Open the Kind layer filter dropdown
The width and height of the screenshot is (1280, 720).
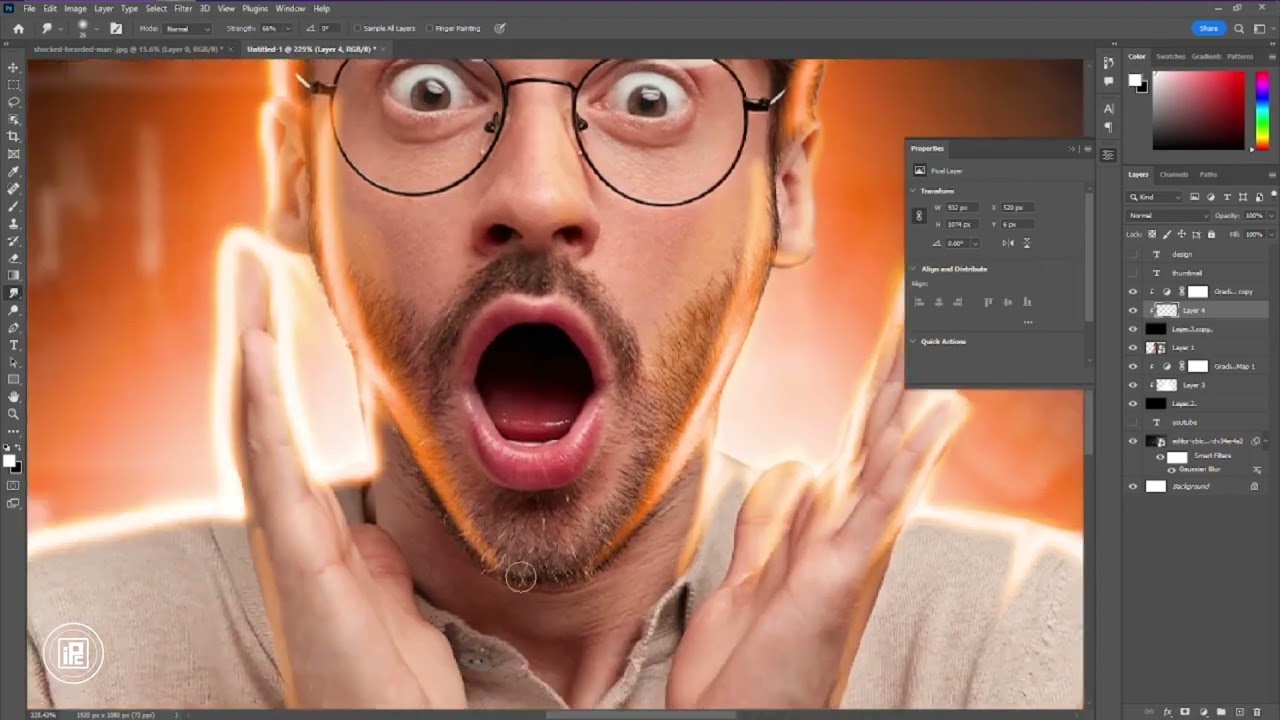tap(1155, 197)
